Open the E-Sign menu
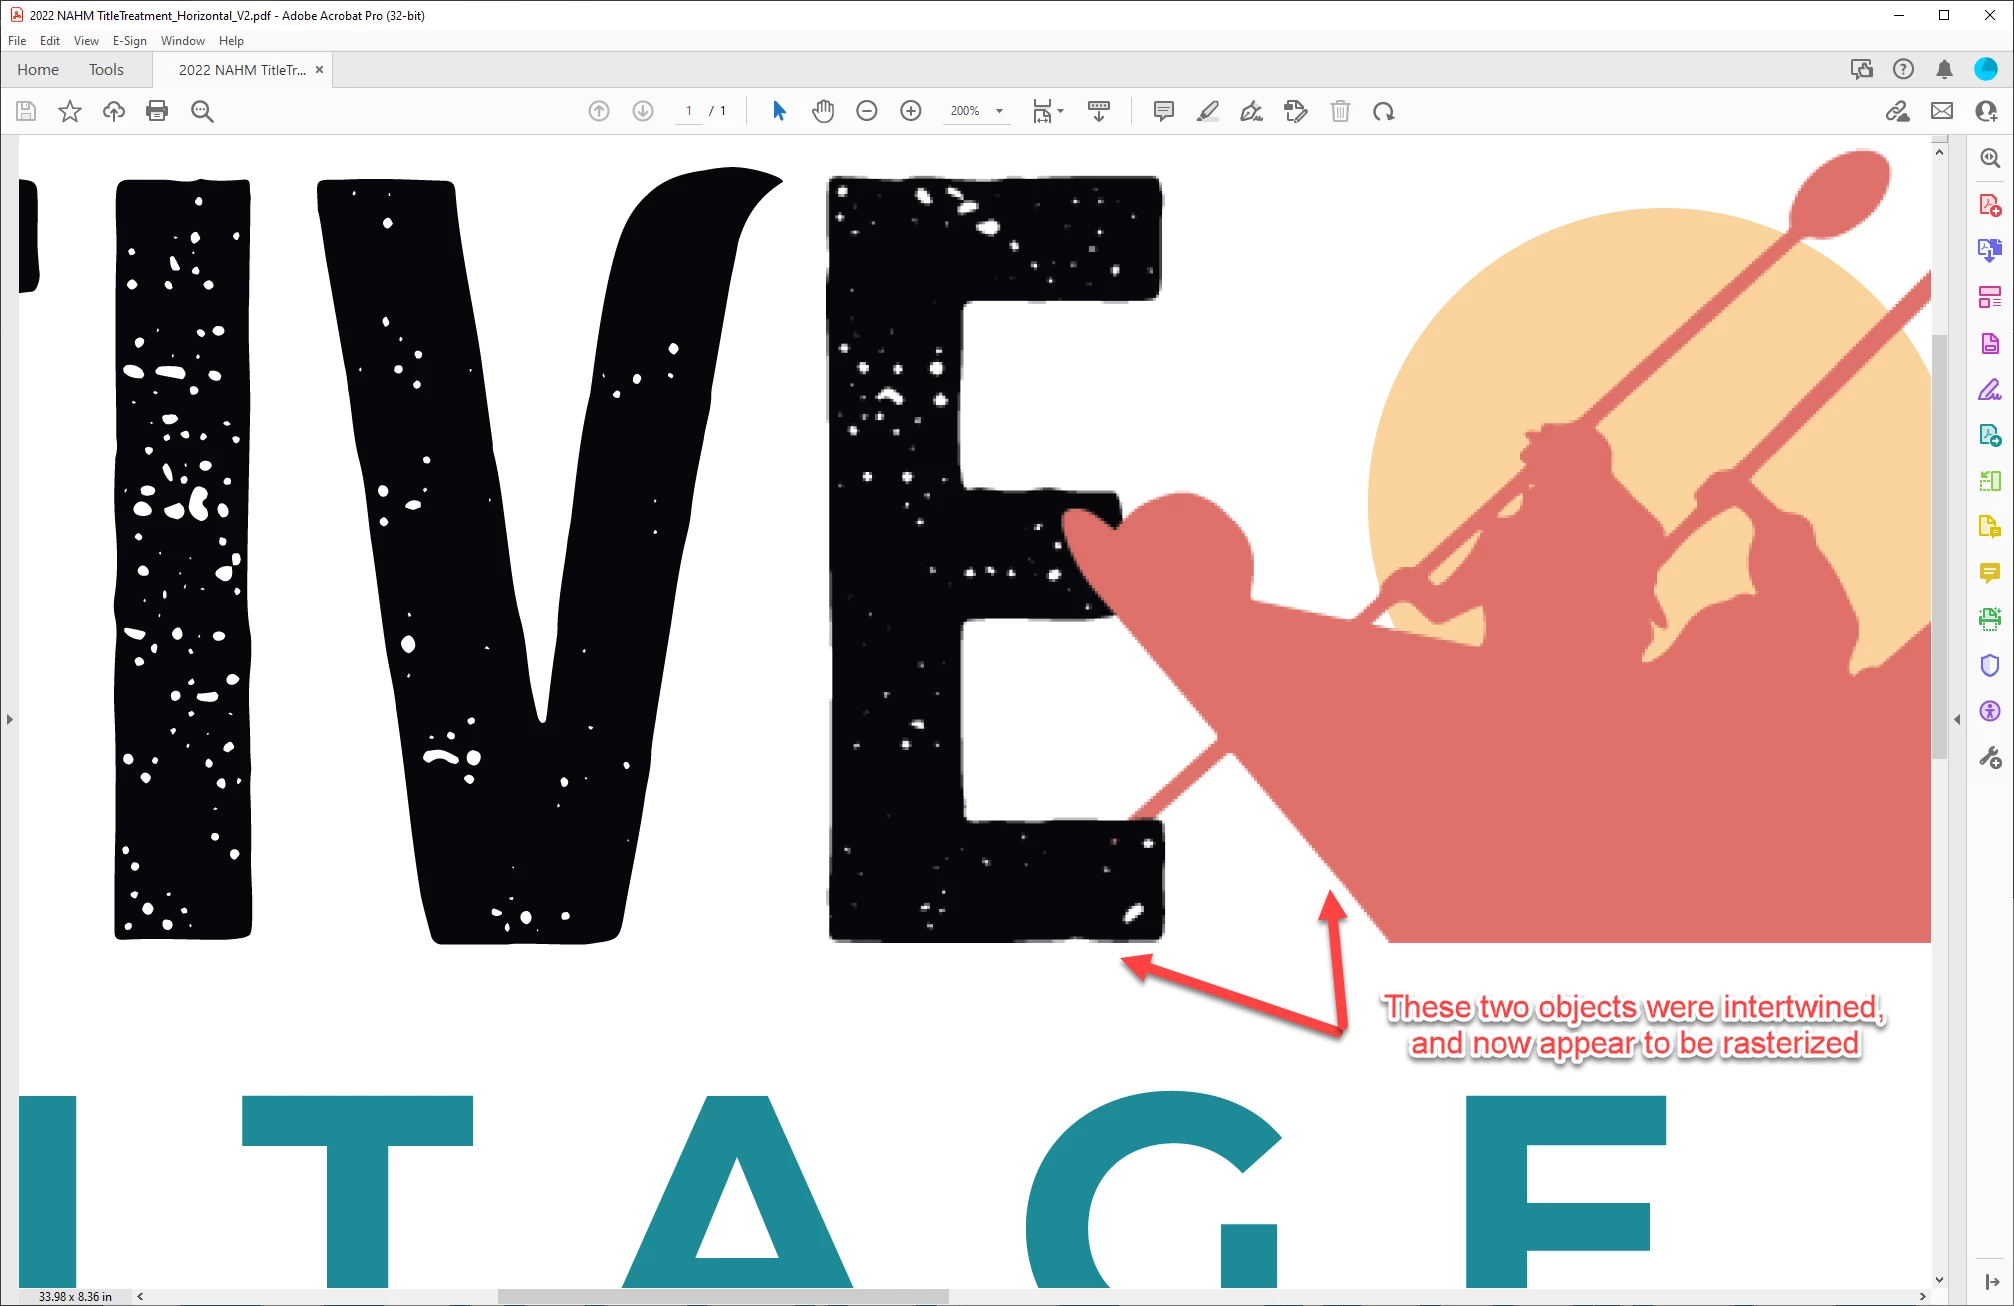 point(129,41)
